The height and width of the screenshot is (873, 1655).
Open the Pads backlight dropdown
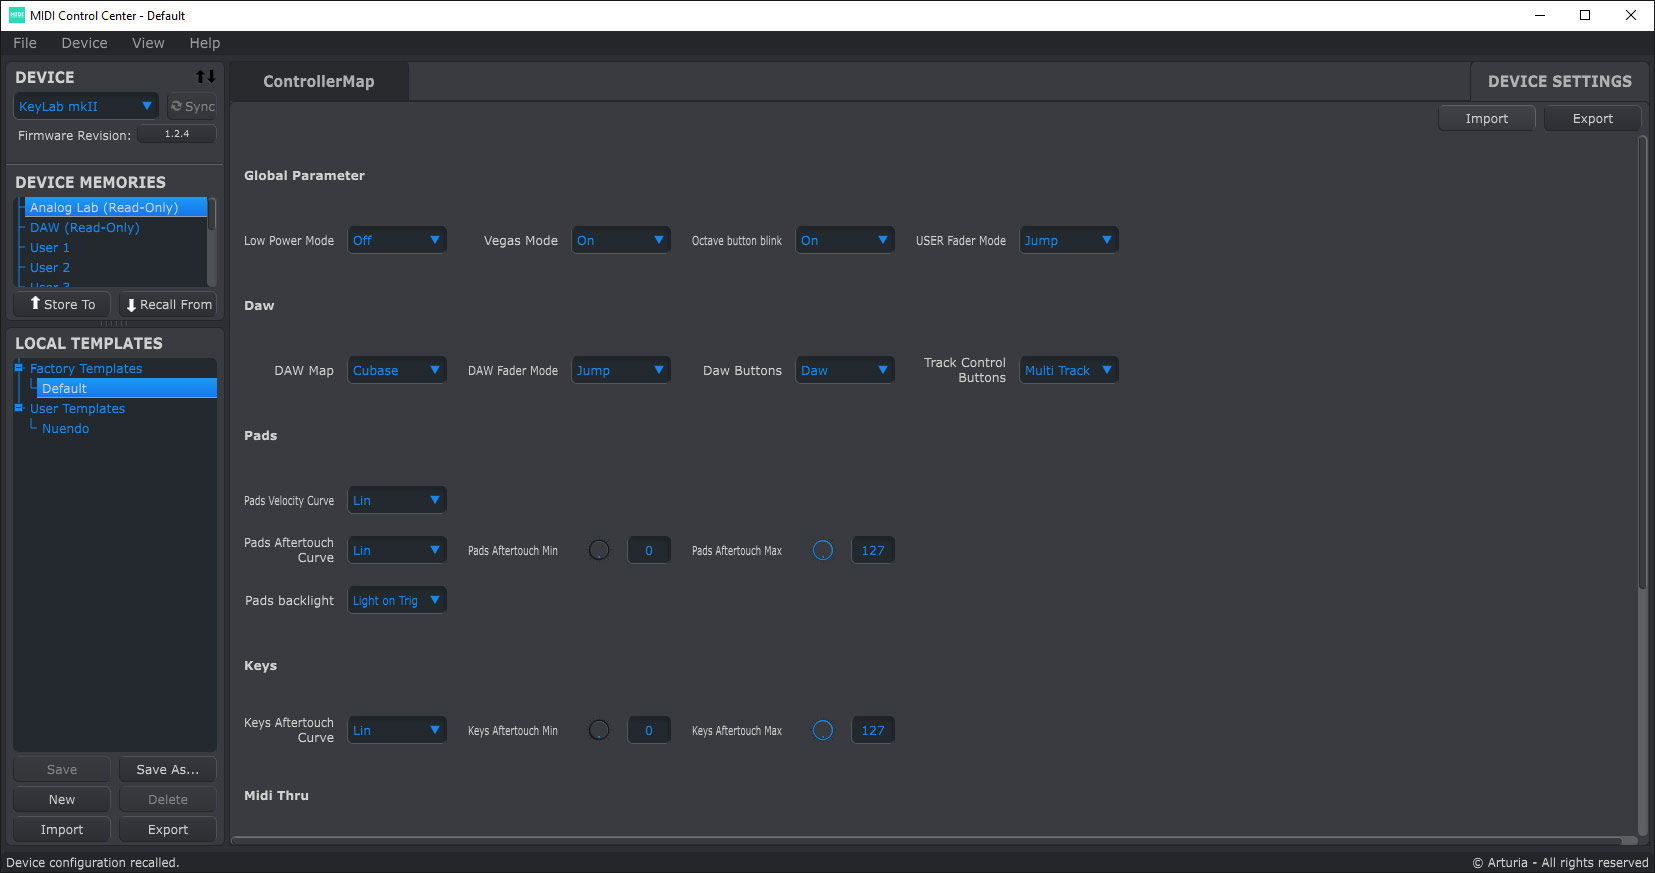coord(396,600)
